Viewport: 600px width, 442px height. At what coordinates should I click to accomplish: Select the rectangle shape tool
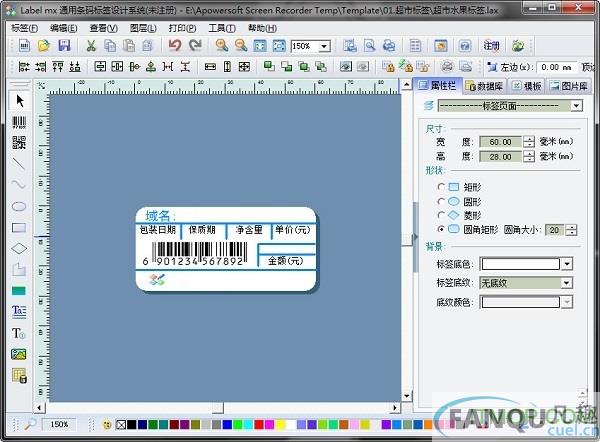[x=19, y=228]
